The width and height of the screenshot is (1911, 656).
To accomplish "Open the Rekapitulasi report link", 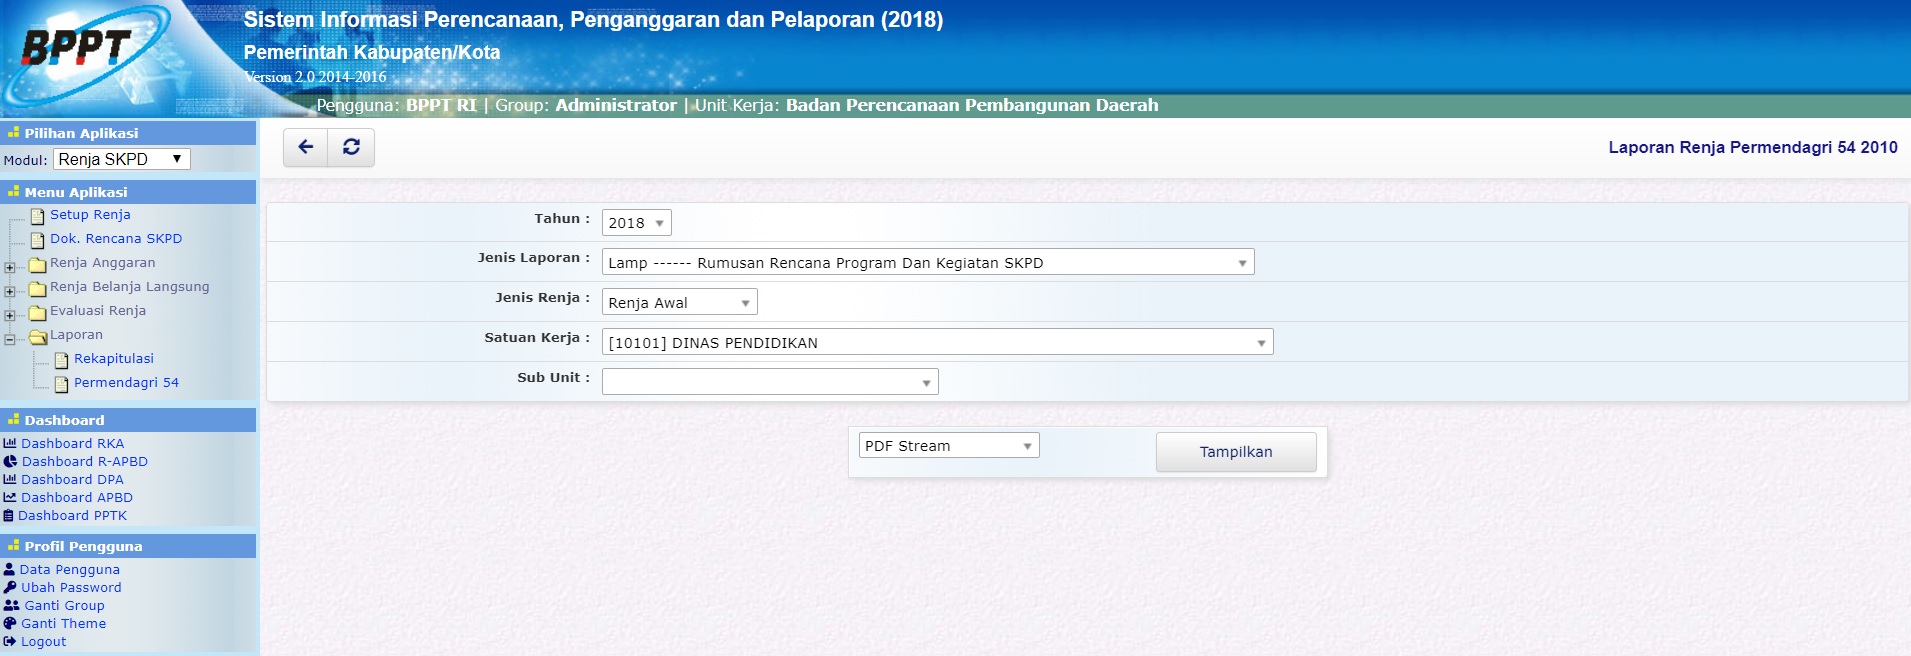I will click(x=114, y=358).
